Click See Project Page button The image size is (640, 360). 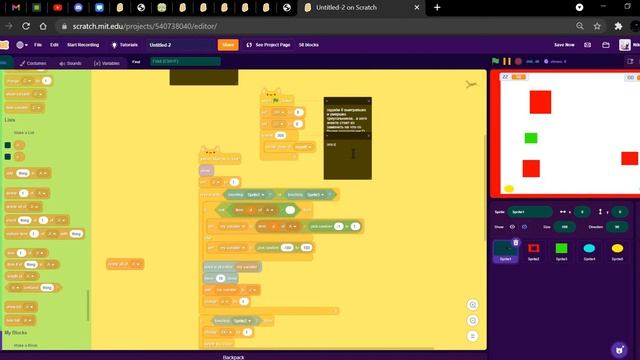(268, 45)
